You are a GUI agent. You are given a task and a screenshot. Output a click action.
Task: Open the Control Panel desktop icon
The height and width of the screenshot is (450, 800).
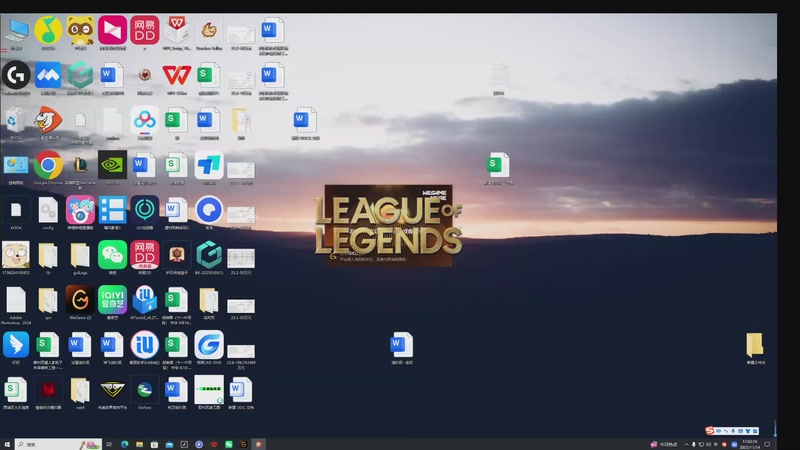click(x=16, y=165)
